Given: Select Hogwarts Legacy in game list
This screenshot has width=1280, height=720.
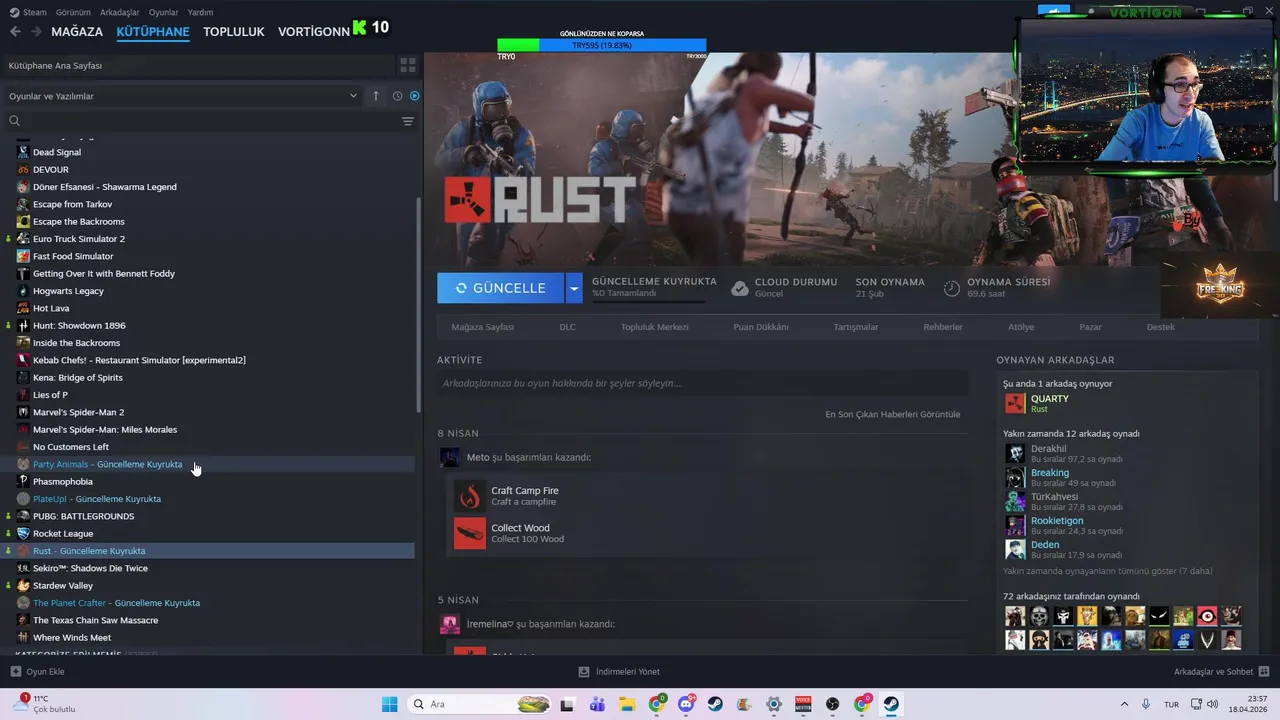Looking at the screenshot, I should tap(208, 291).
